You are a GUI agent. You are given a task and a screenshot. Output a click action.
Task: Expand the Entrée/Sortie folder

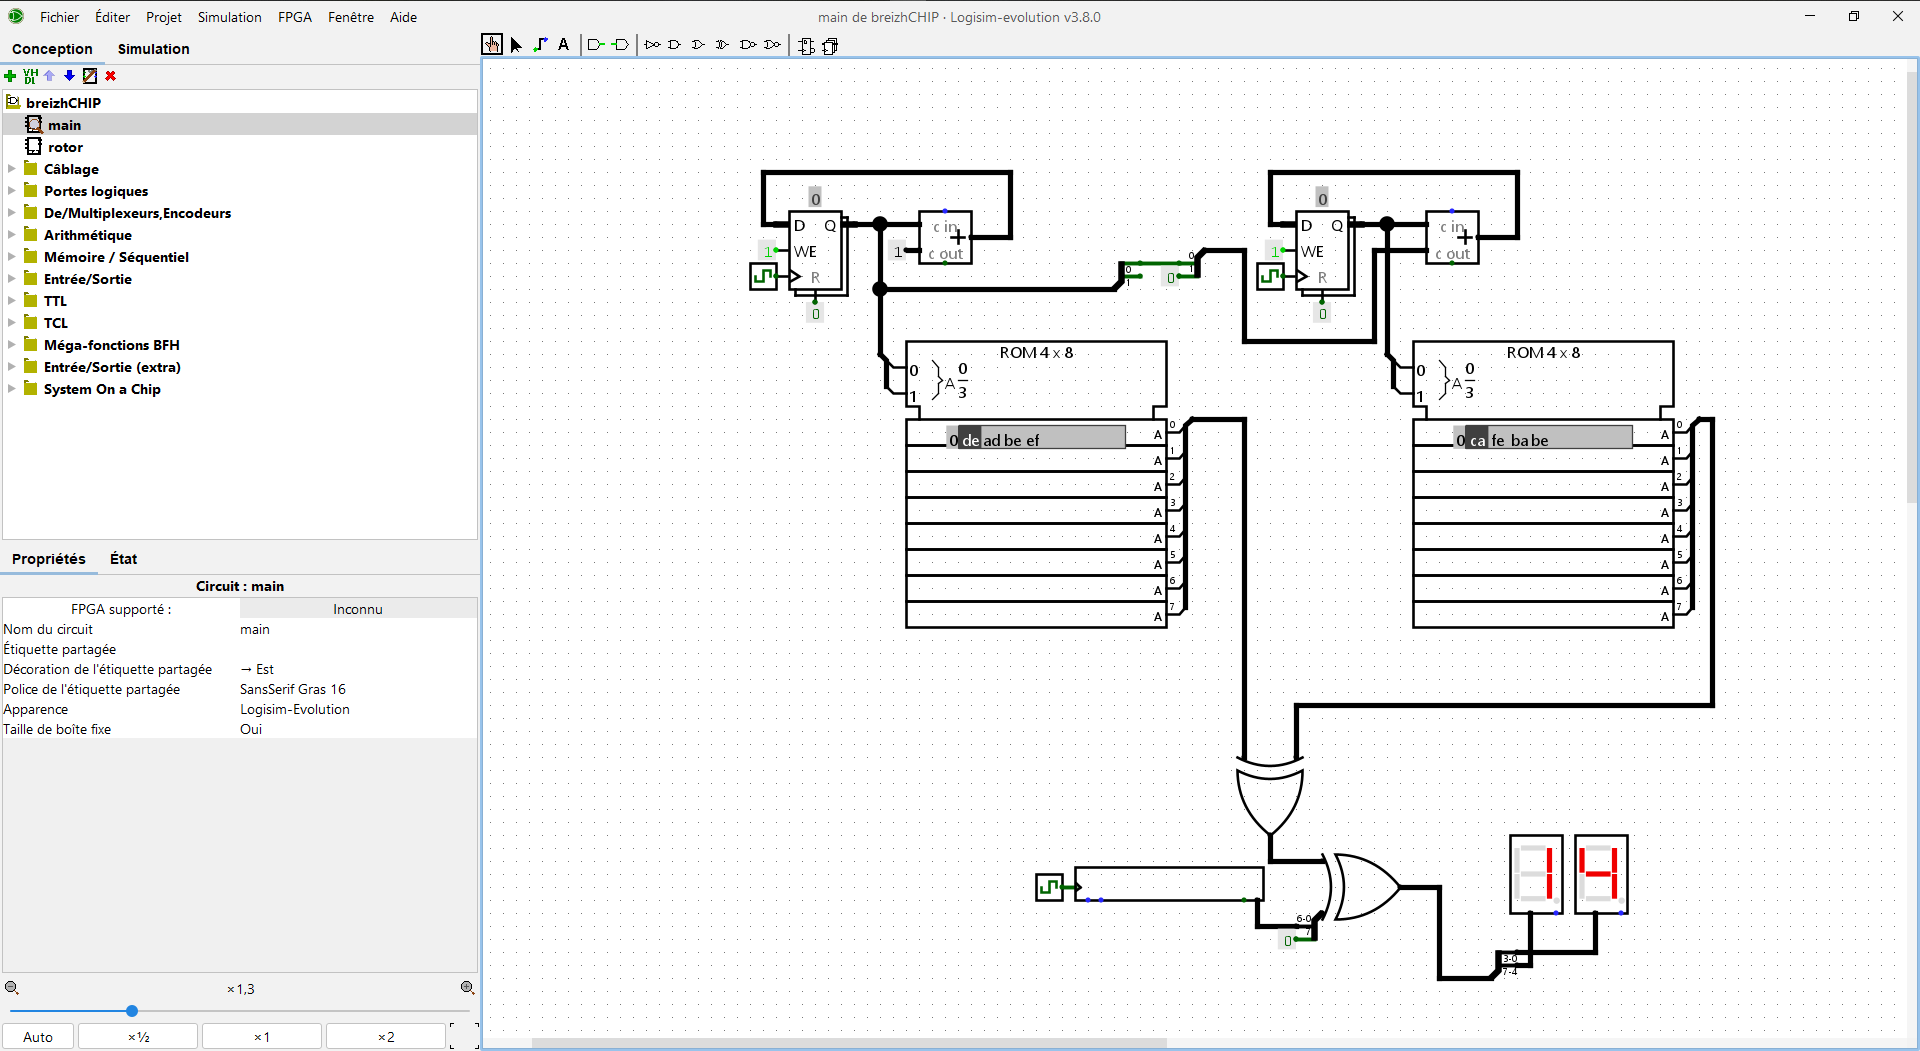(12, 279)
